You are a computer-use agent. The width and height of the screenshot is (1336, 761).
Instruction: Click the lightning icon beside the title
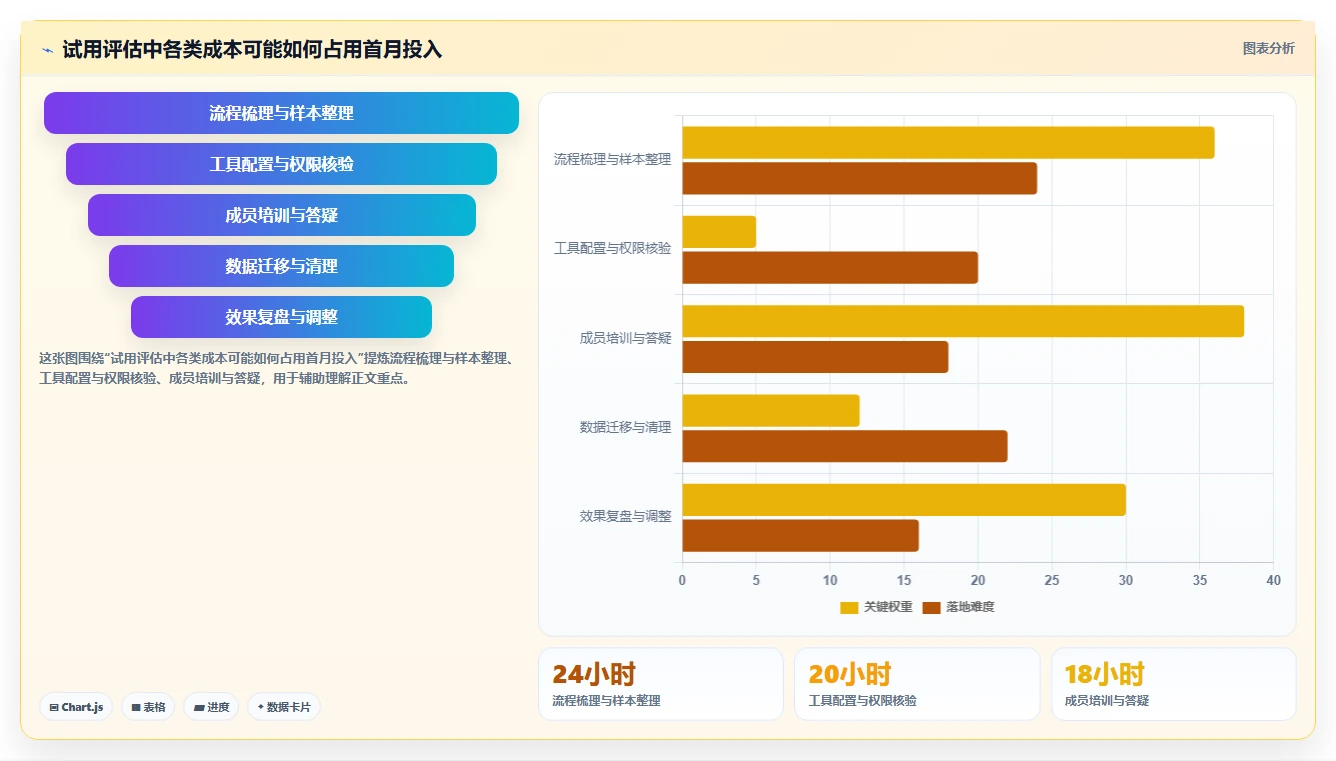tap(47, 50)
